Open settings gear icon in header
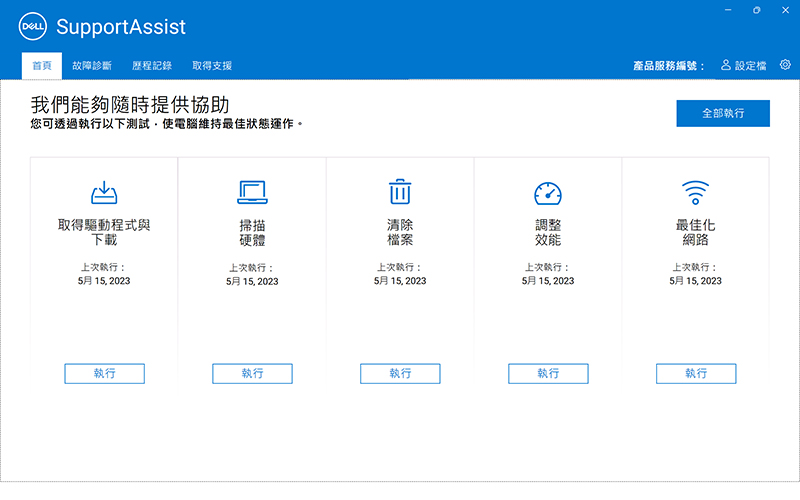800x500 pixels. tap(785, 65)
